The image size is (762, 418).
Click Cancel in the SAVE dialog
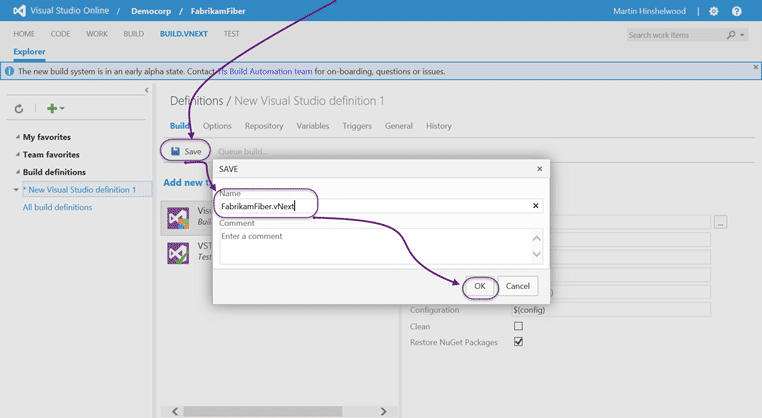[518, 286]
